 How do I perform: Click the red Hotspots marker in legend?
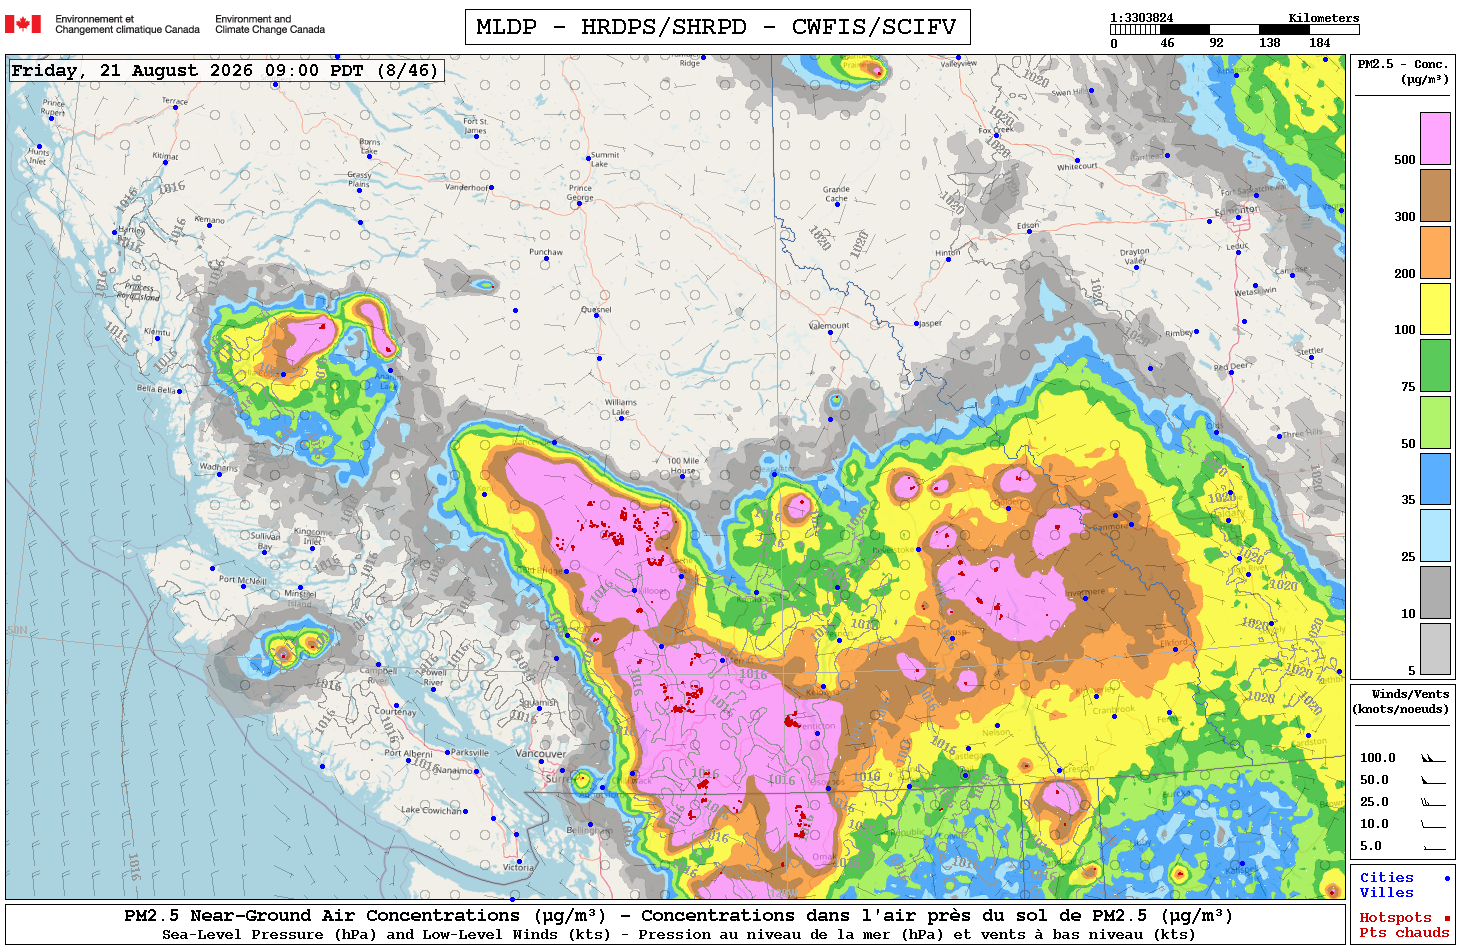[1447, 918]
